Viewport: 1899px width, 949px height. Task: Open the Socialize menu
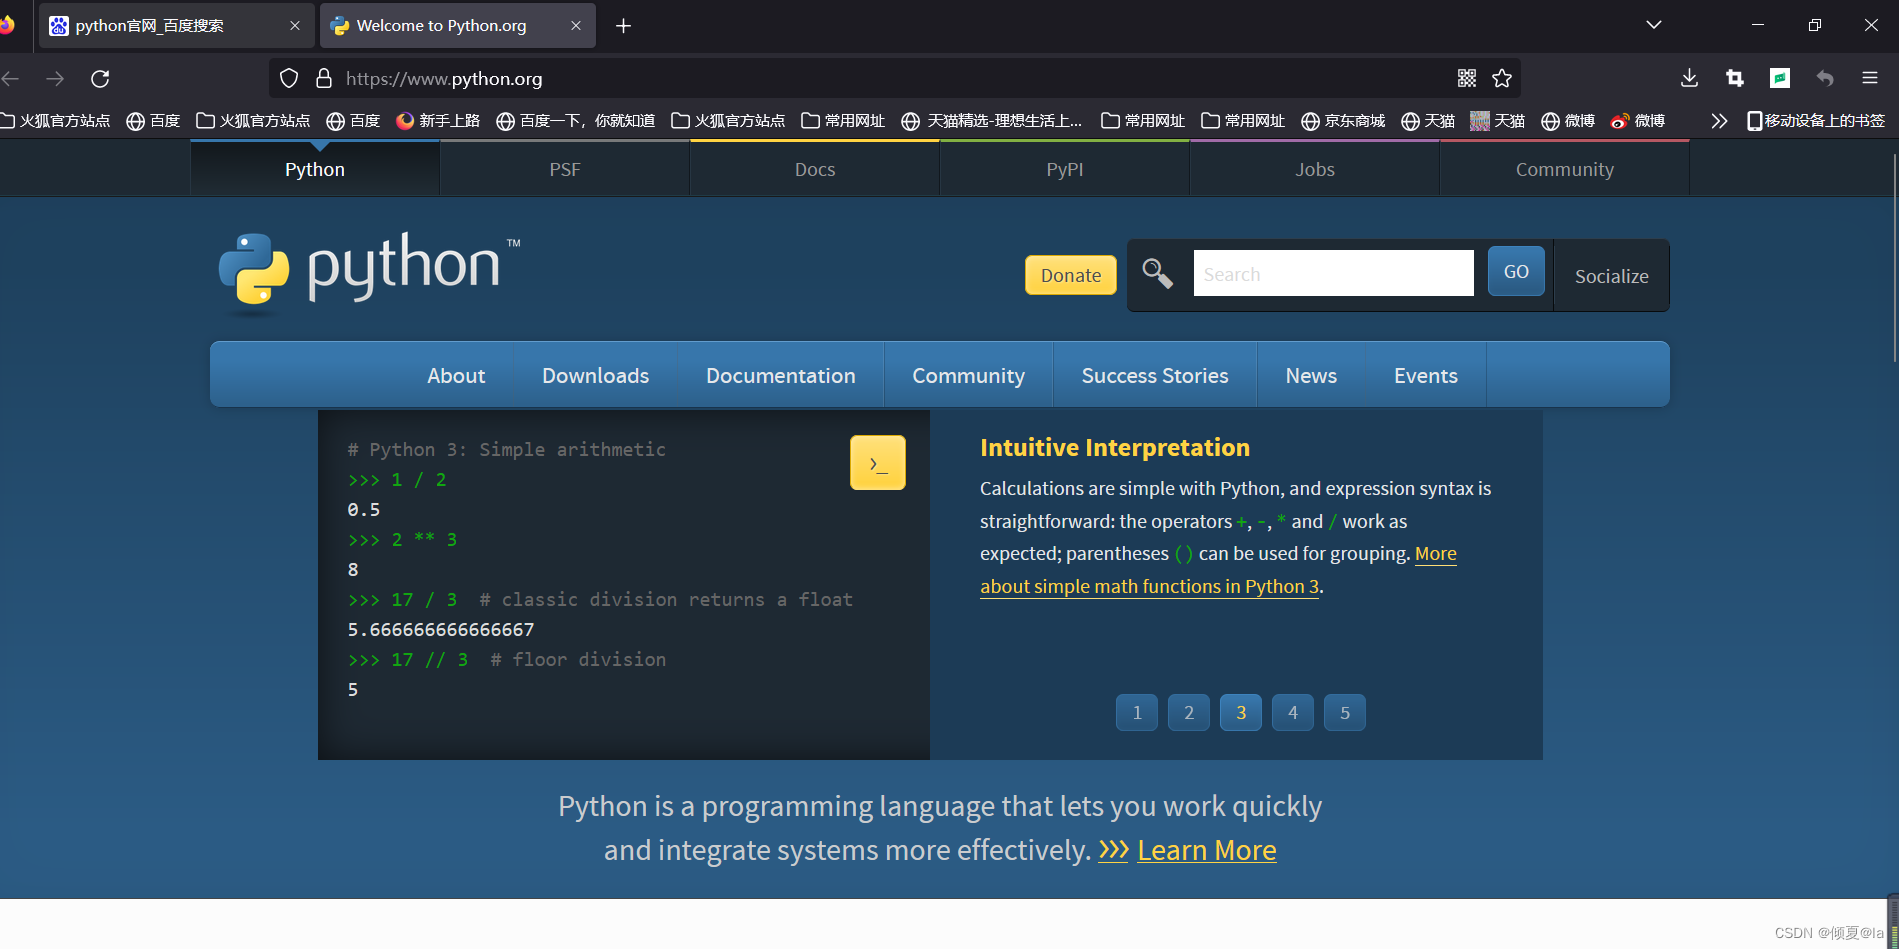(1611, 276)
